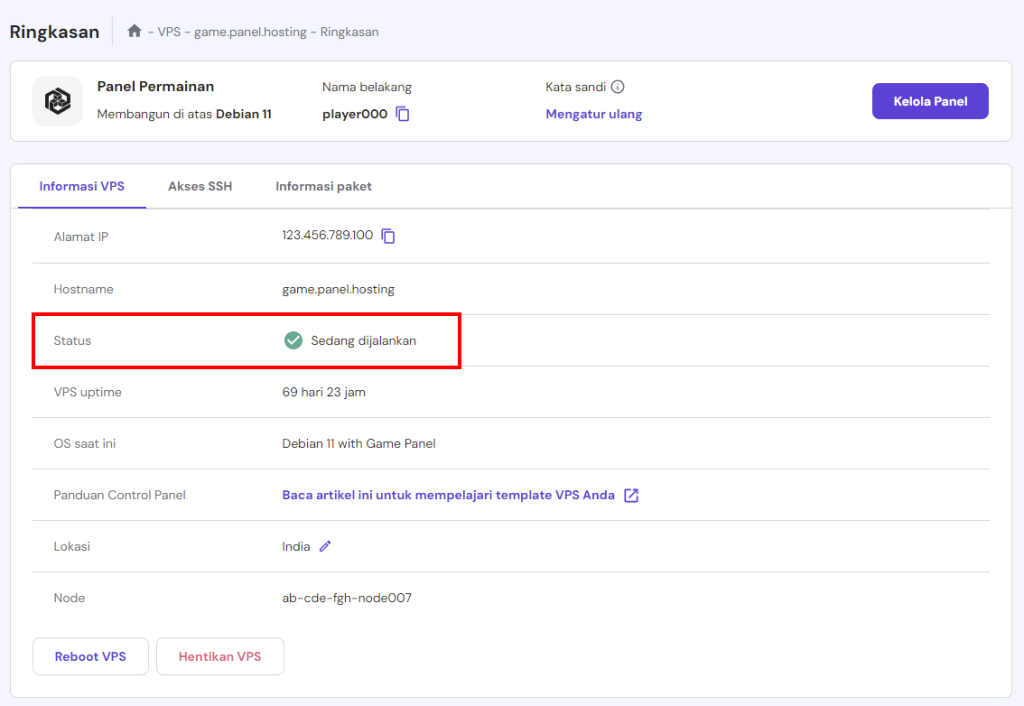Click the green running status checkmark
This screenshot has height=706, width=1024.
tap(293, 340)
